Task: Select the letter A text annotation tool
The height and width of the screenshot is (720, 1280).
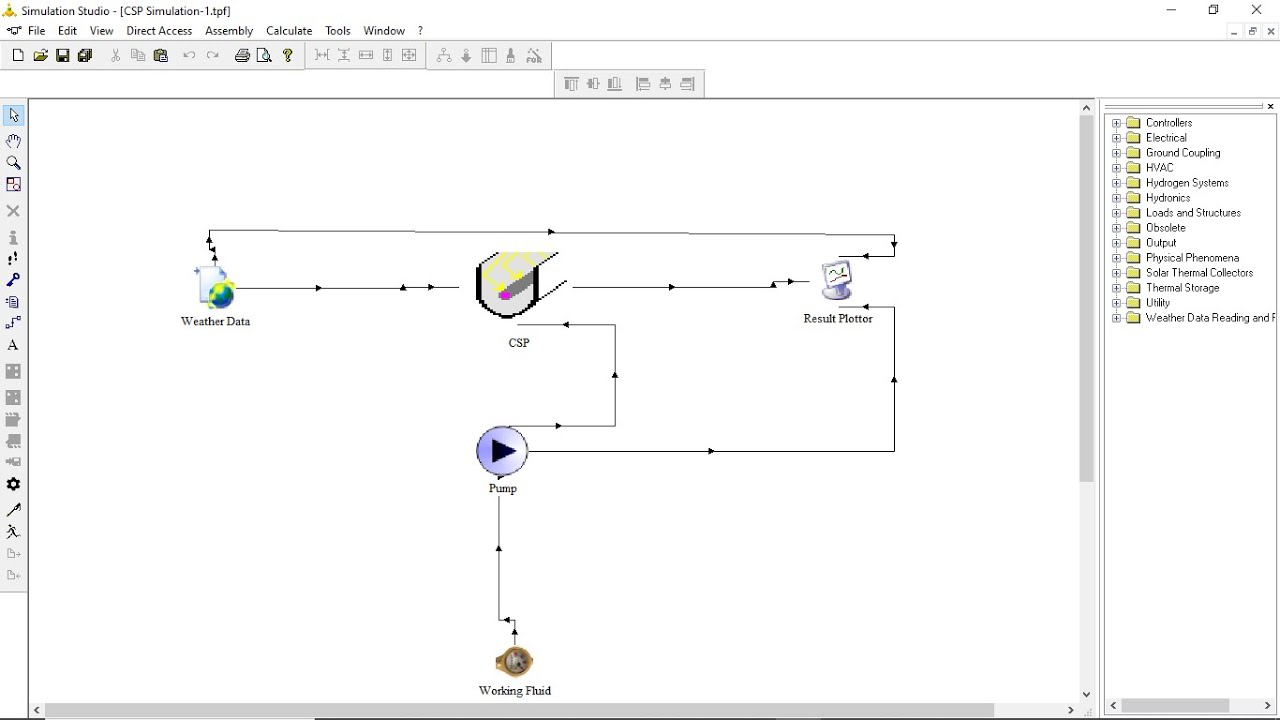Action: tap(13, 345)
